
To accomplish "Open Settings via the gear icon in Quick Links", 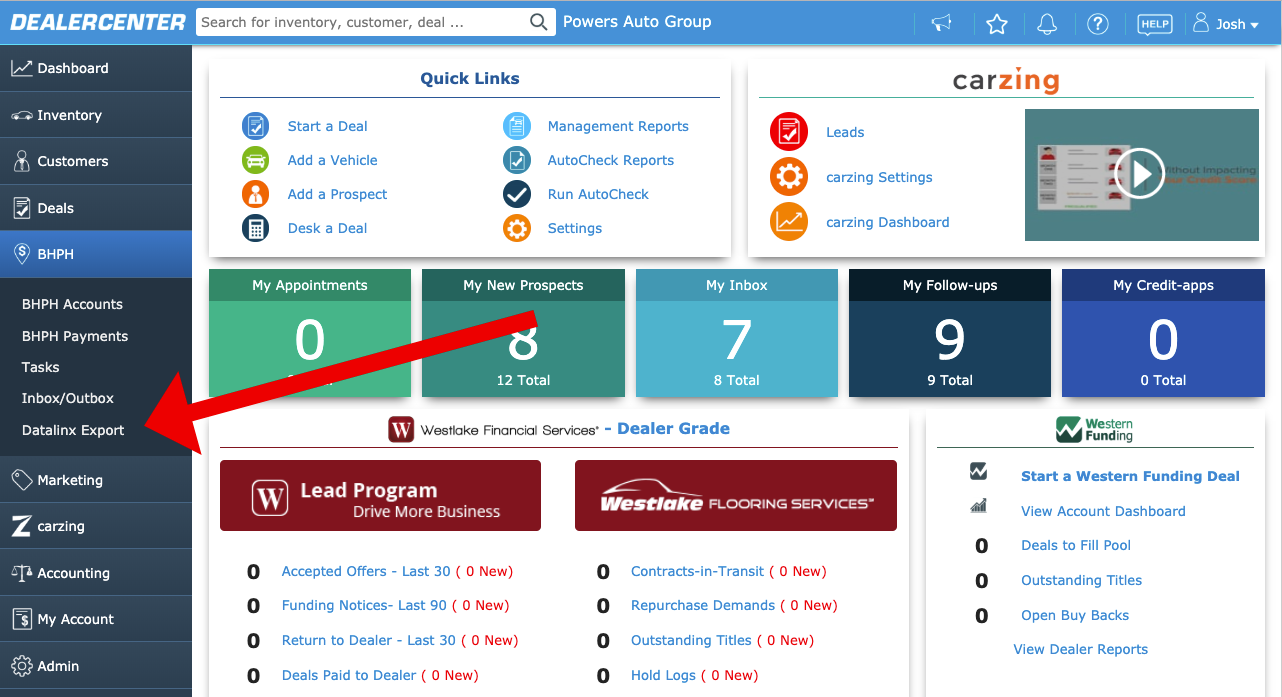I will (x=516, y=228).
